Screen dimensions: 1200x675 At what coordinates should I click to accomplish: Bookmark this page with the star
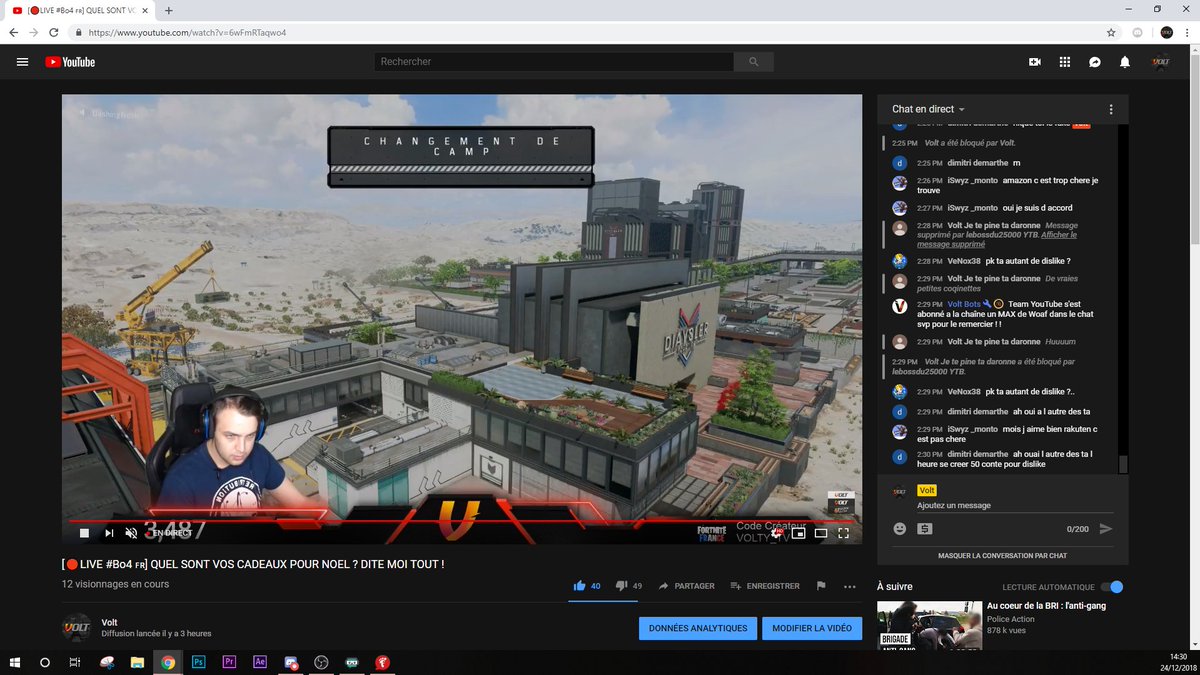[x=1113, y=32]
